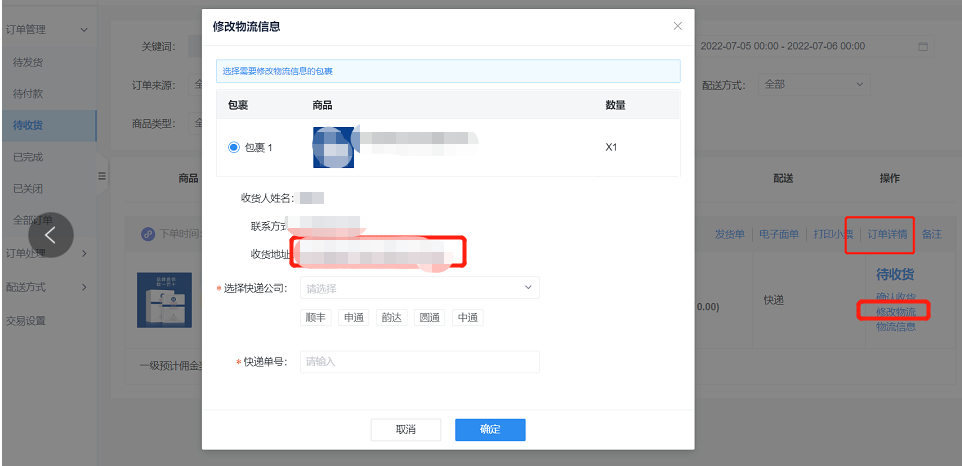Select the 包裹 1 radio button

coord(234,147)
